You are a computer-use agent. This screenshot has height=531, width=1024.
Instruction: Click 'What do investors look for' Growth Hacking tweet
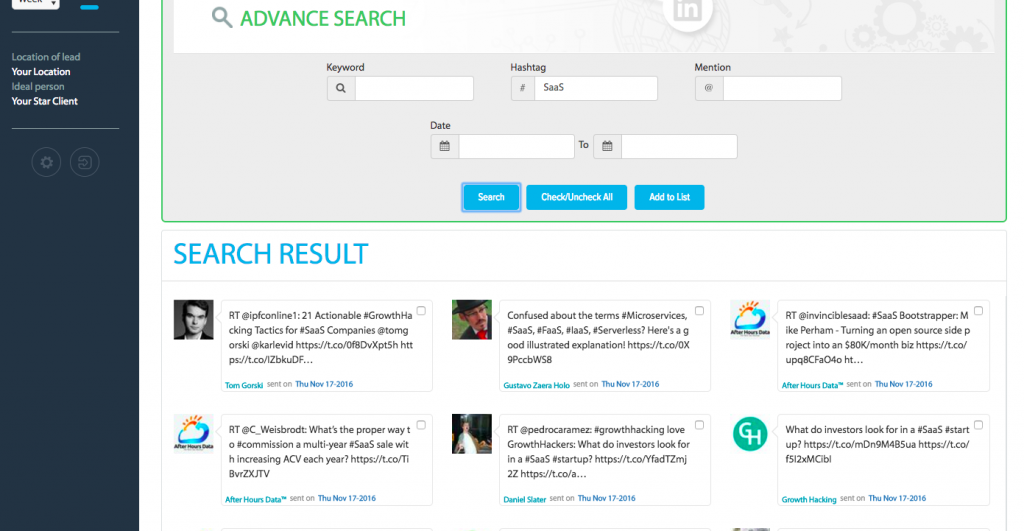(877, 444)
